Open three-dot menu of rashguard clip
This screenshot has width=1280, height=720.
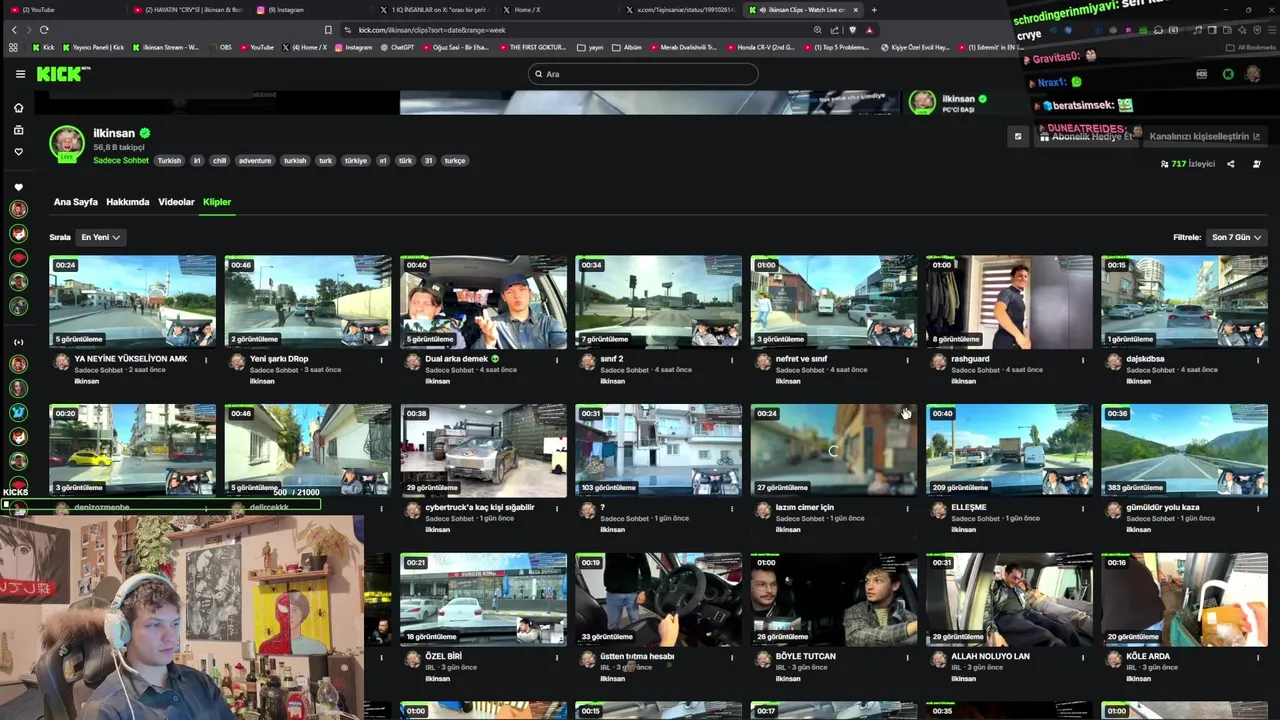click(1083, 360)
